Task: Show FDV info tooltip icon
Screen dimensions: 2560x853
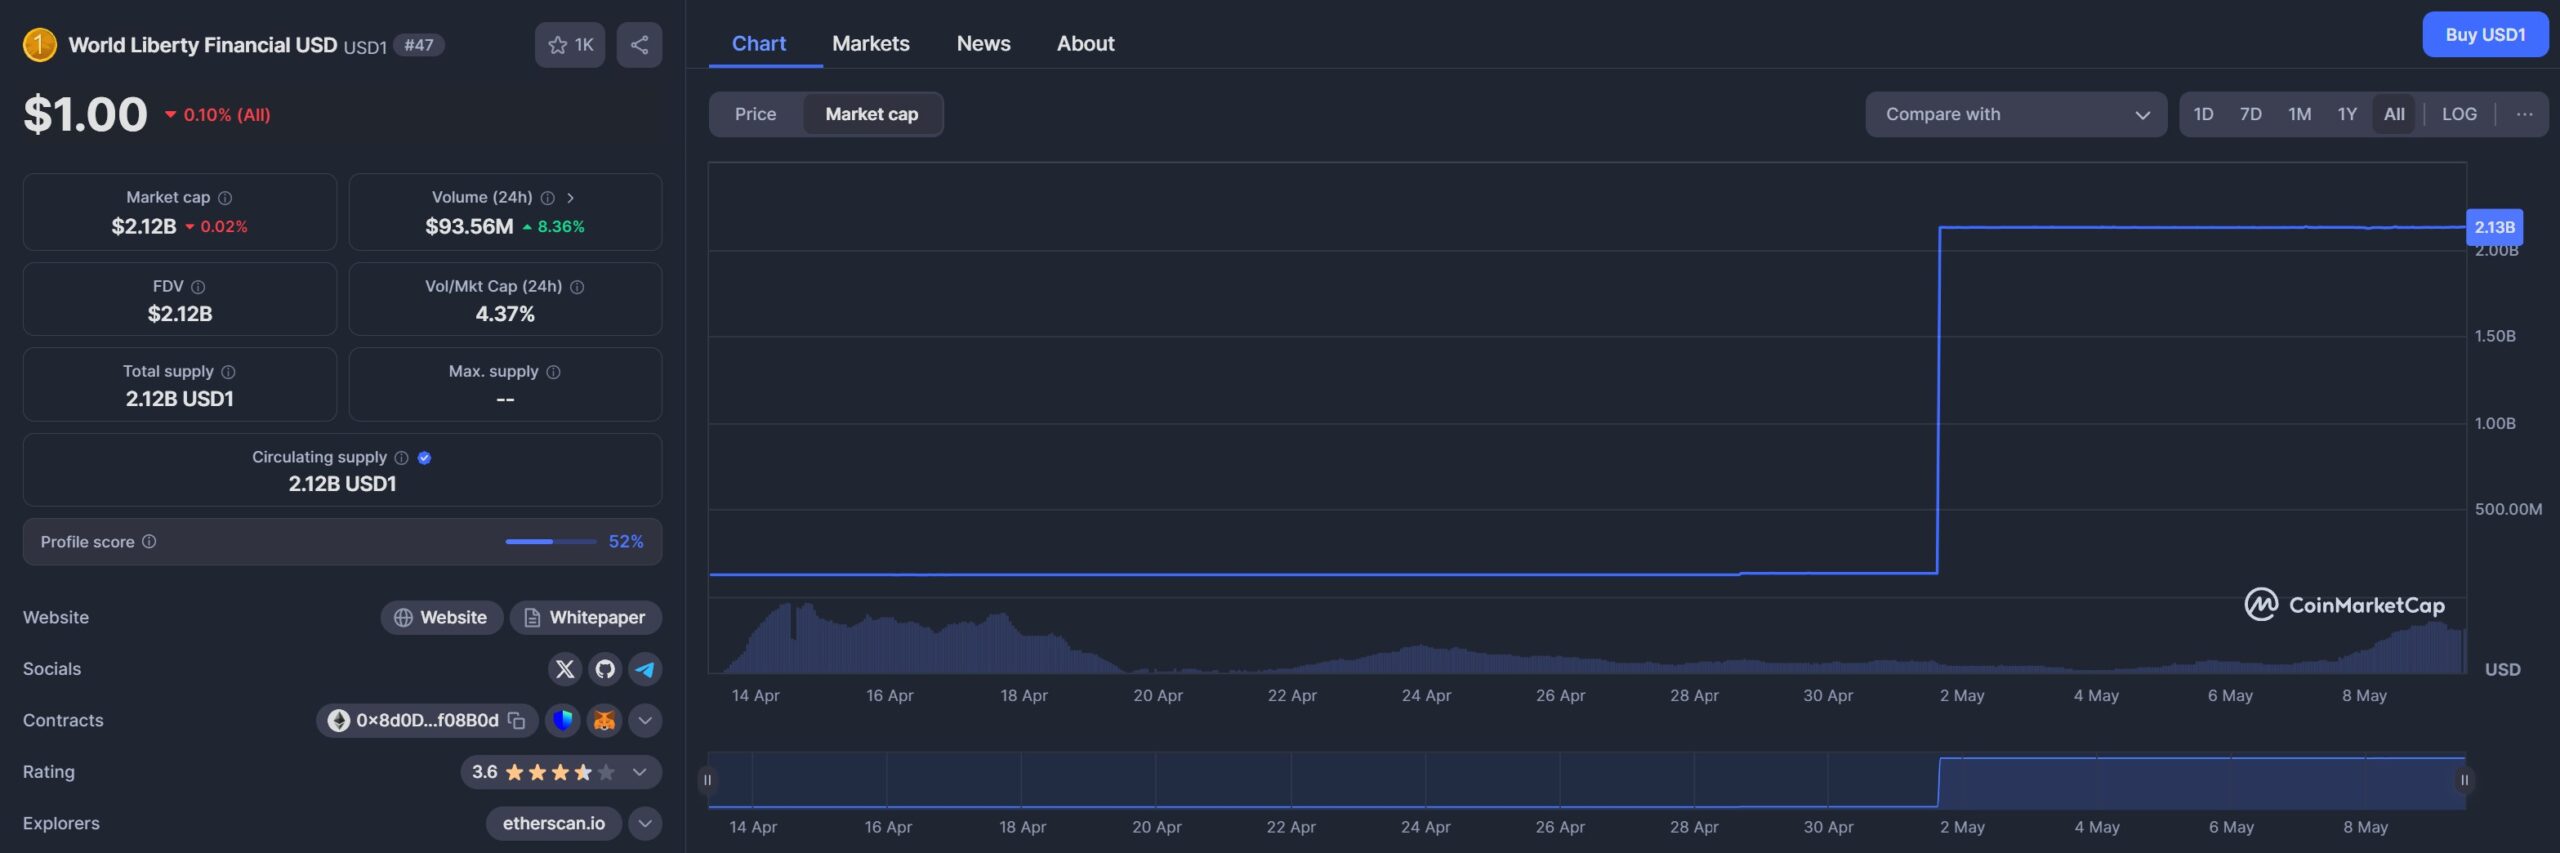Action: tap(198, 287)
